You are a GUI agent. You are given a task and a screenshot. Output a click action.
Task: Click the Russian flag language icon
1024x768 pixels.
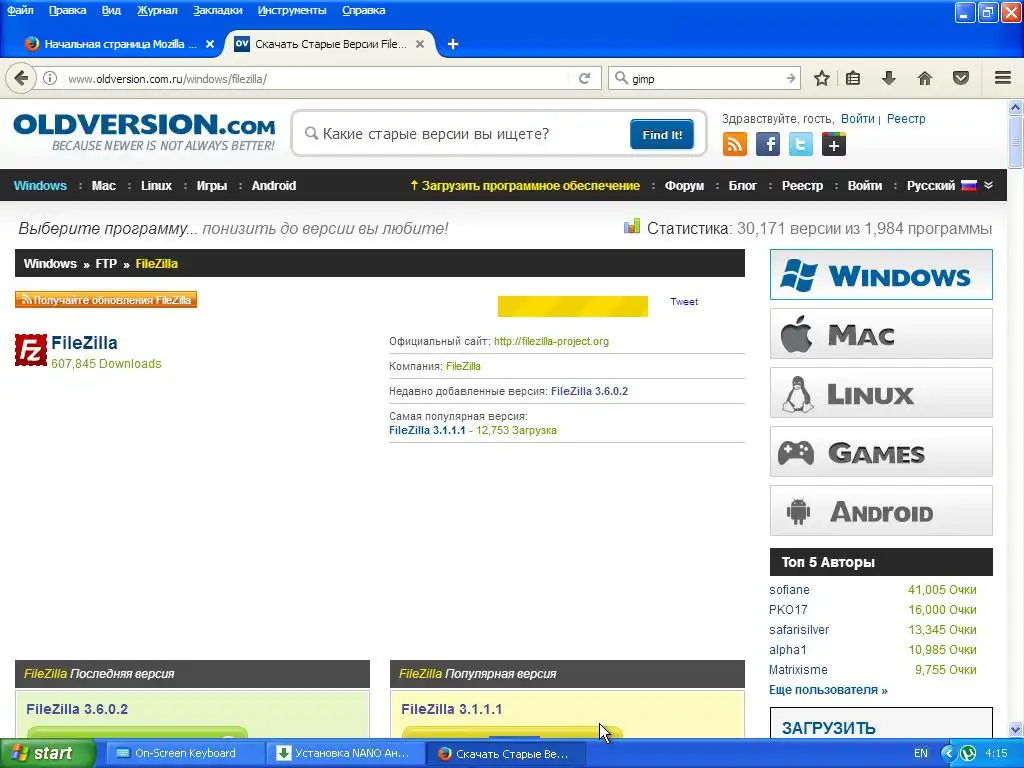[969, 185]
